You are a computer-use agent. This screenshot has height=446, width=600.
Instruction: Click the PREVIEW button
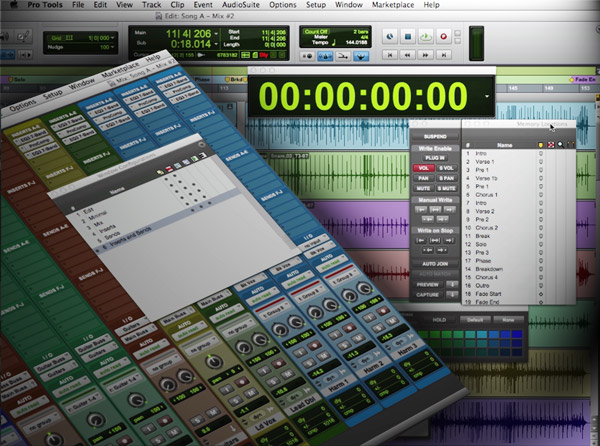click(428, 285)
